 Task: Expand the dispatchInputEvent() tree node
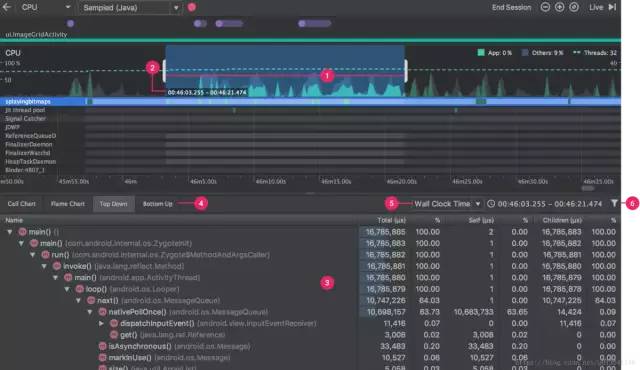coord(102,323)
